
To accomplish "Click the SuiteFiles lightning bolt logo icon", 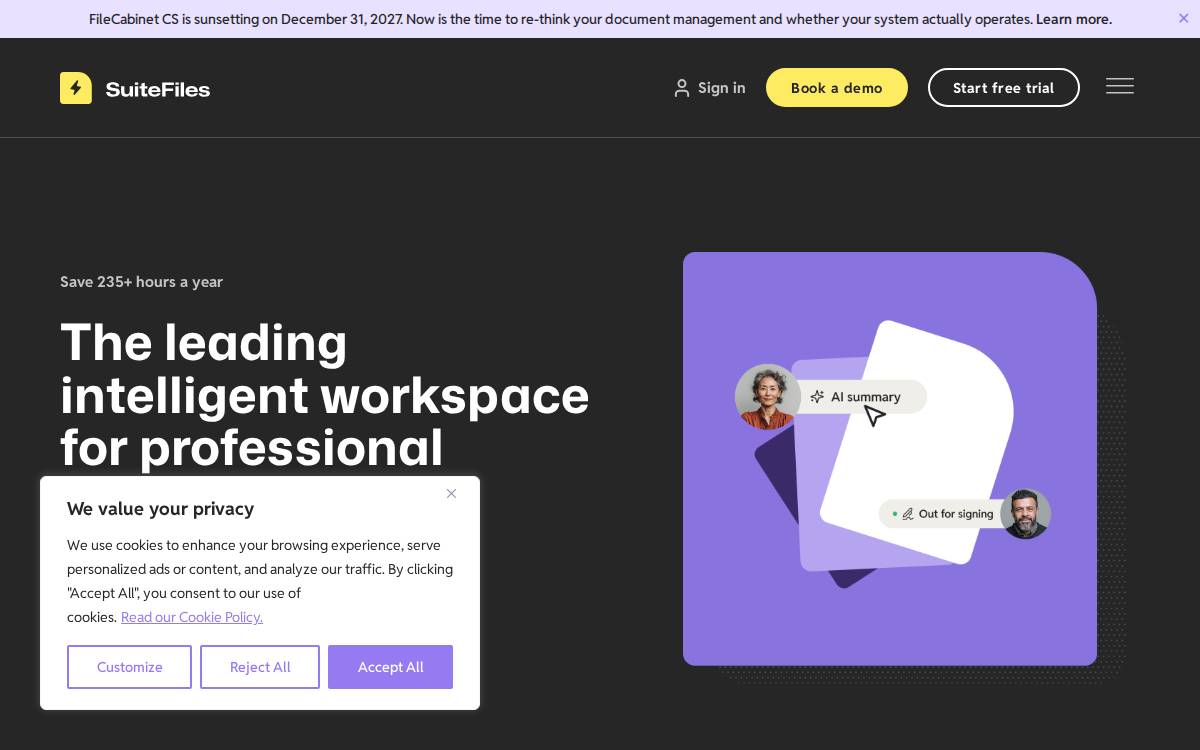I will [76, 88].
